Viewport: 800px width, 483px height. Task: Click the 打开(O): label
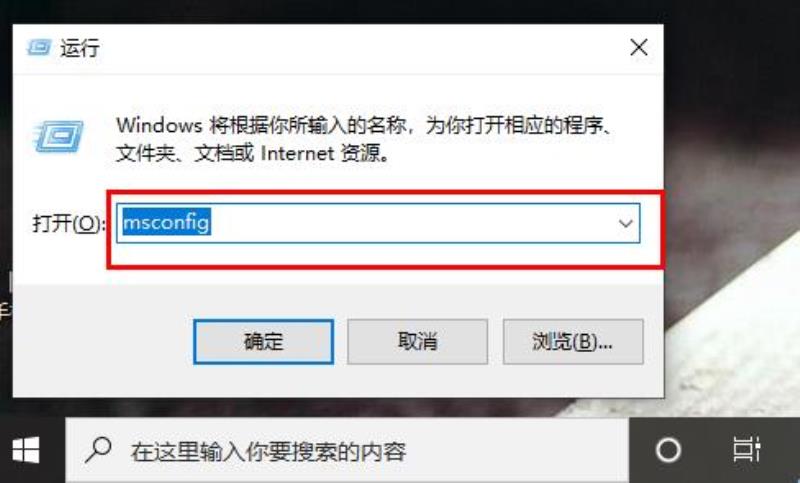pyautogui.click(x=69, y=223)
